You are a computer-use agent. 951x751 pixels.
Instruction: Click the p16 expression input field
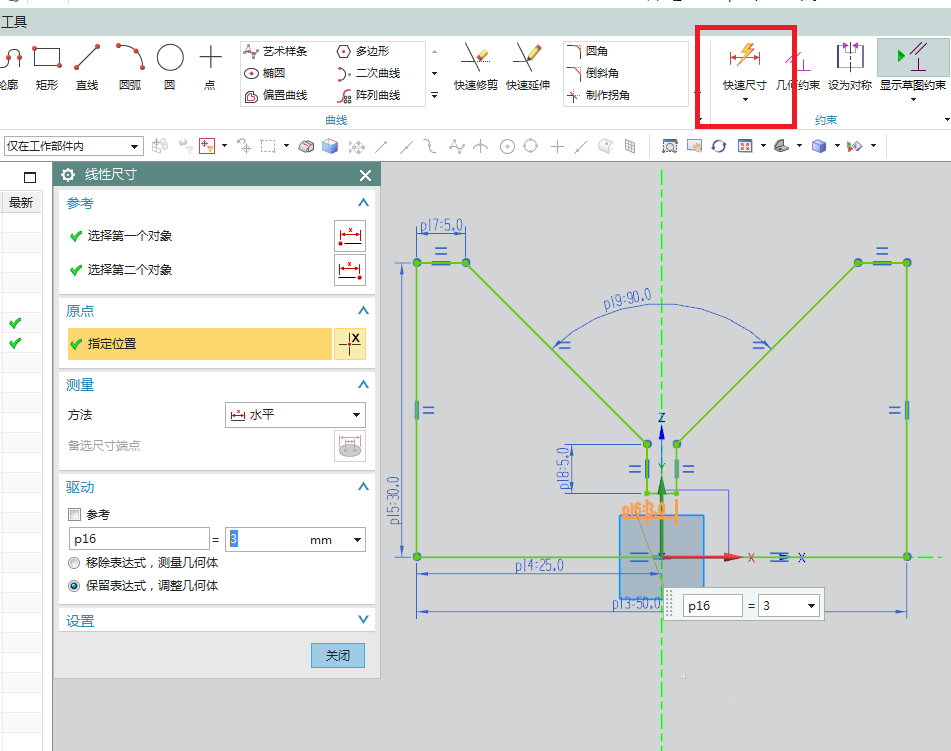coord(139,538)
